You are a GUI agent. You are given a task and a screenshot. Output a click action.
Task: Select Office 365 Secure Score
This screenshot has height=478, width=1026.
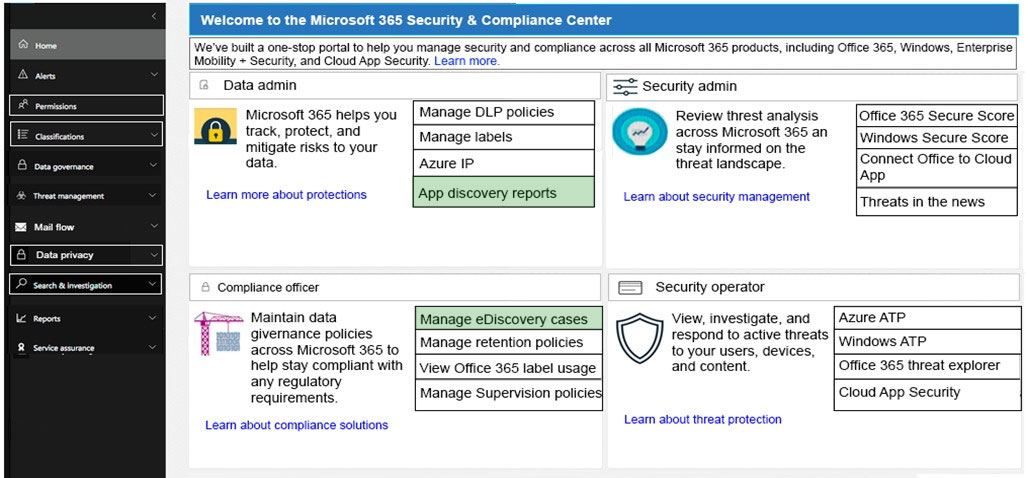(x=937, y=116)
